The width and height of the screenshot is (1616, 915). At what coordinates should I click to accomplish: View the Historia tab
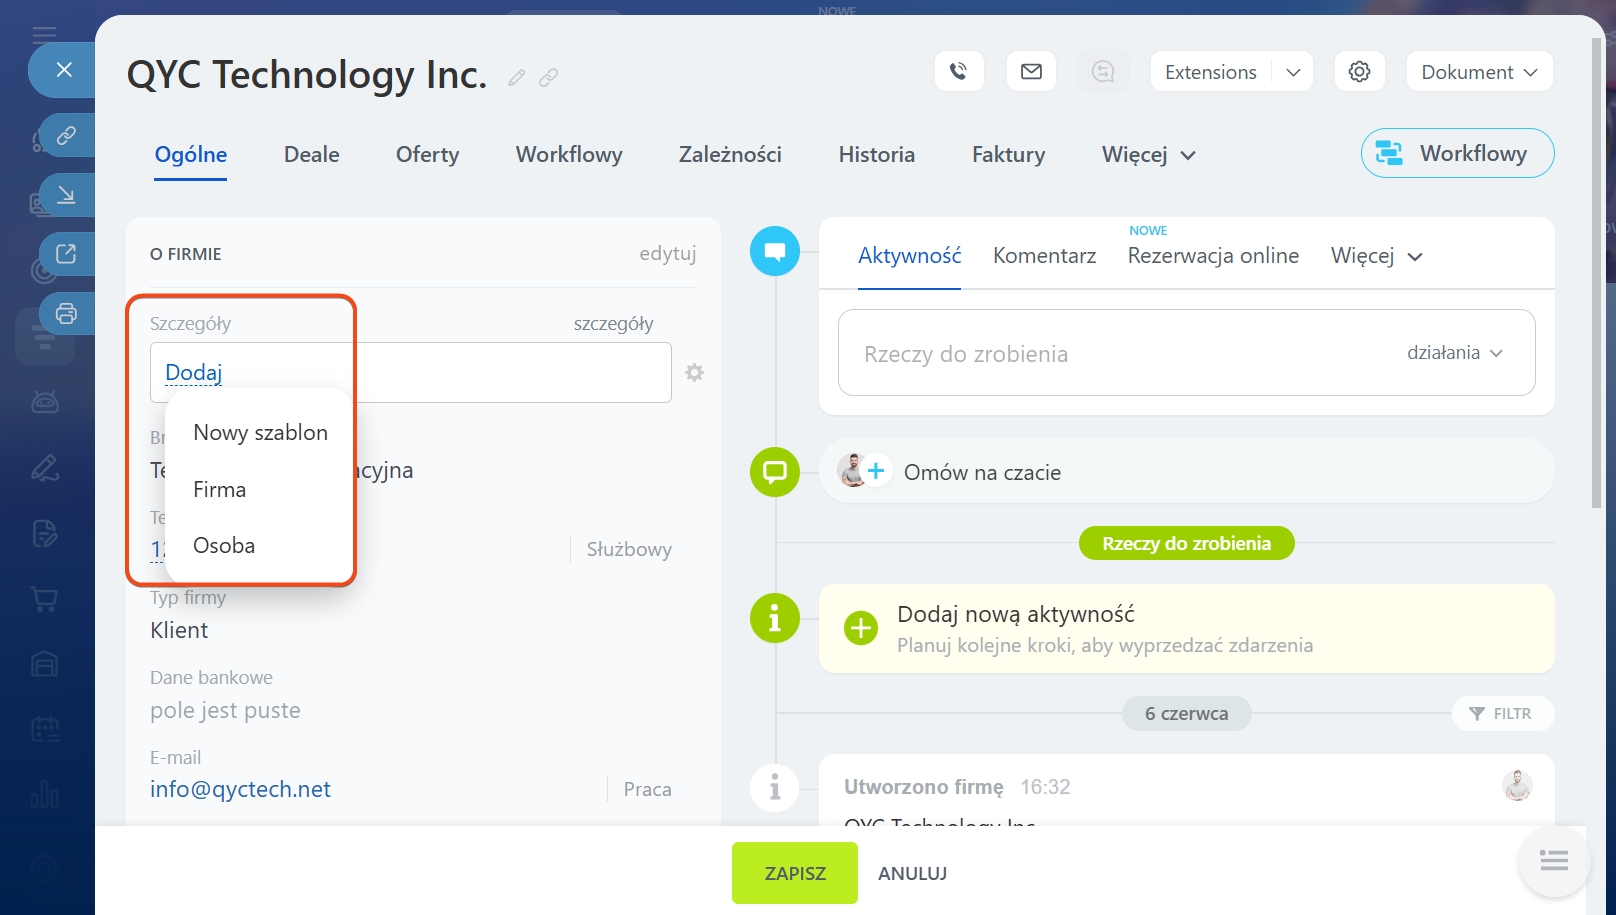coord(877,155)
